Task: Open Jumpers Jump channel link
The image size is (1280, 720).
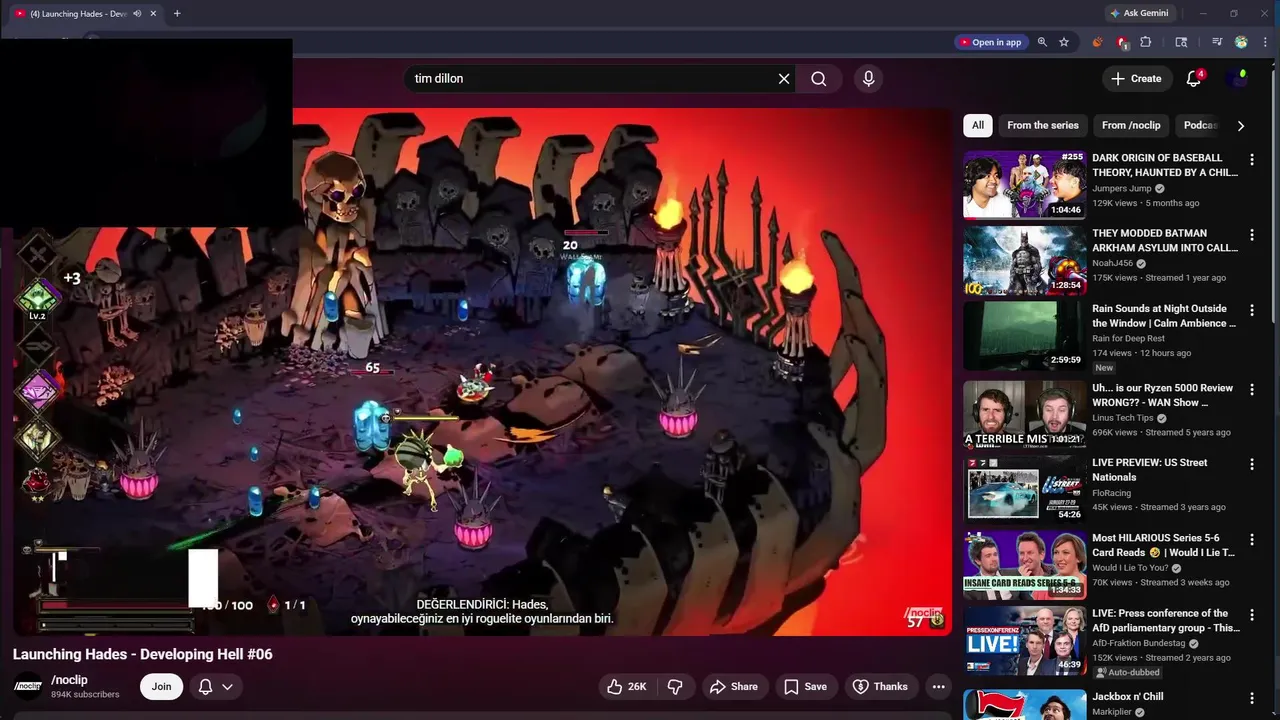Action: pyautogui.click(x=1122, y=188)
